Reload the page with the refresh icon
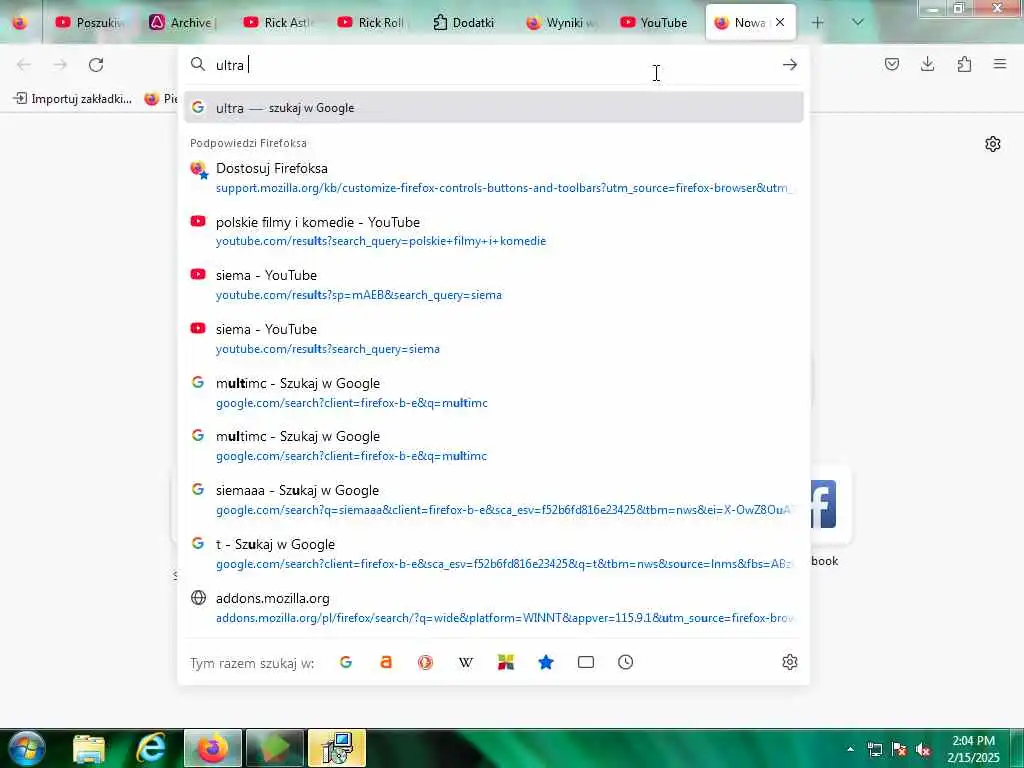1024x768 pixels. [x=96, y=65]
